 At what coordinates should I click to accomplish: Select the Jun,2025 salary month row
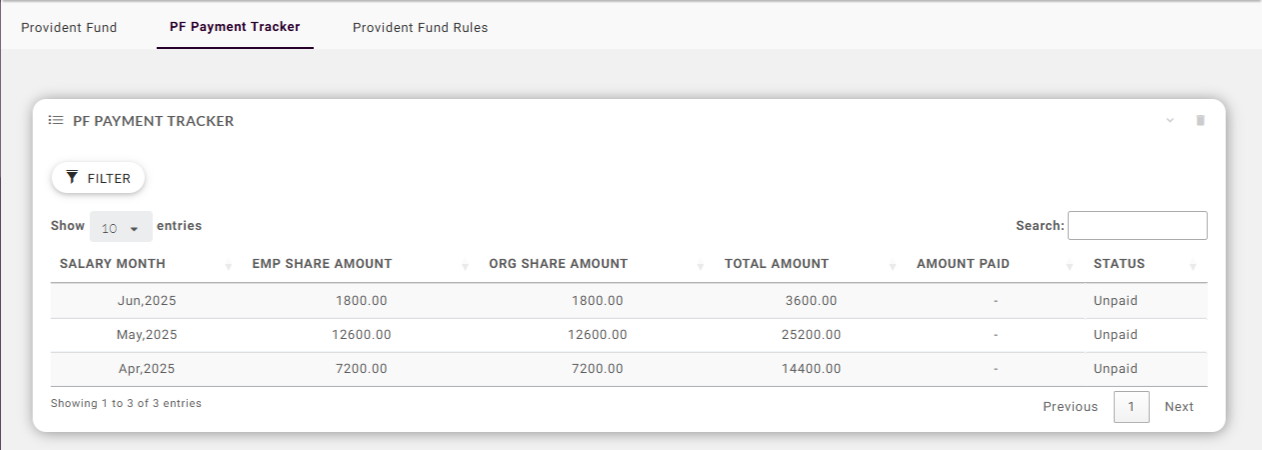(x=146, y=301)
